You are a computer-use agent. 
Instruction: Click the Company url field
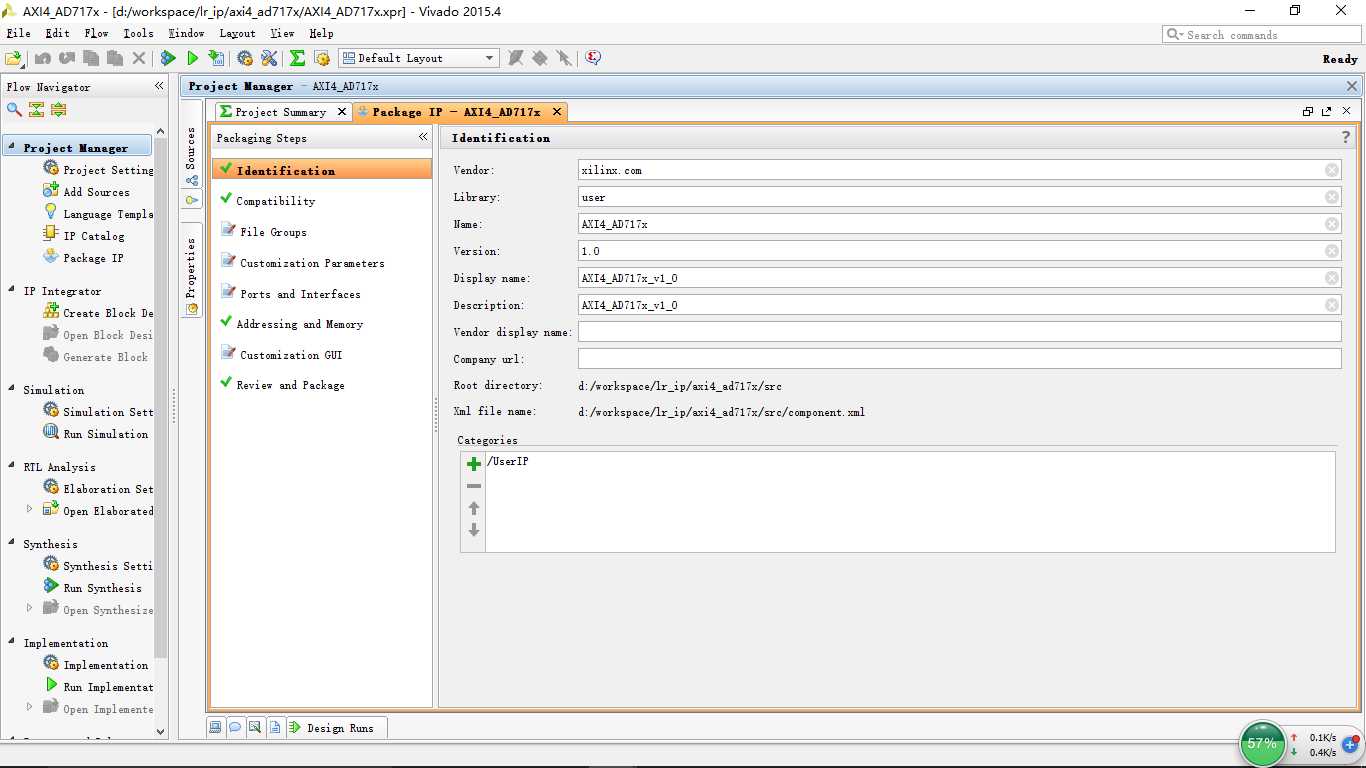coord(959,359)
